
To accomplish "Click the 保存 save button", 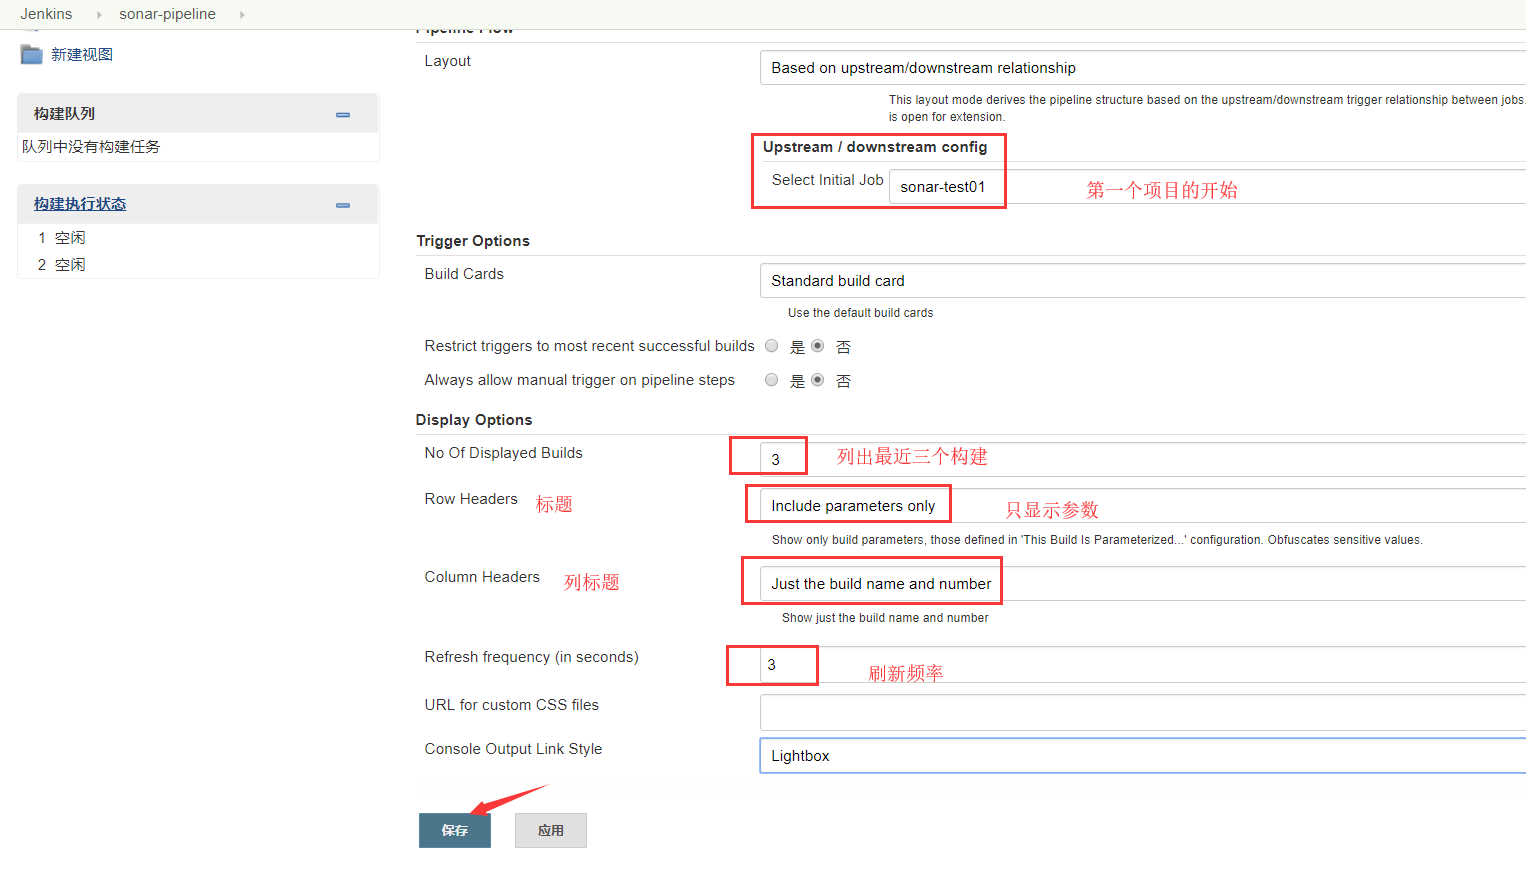I will [x=455, y=830].
